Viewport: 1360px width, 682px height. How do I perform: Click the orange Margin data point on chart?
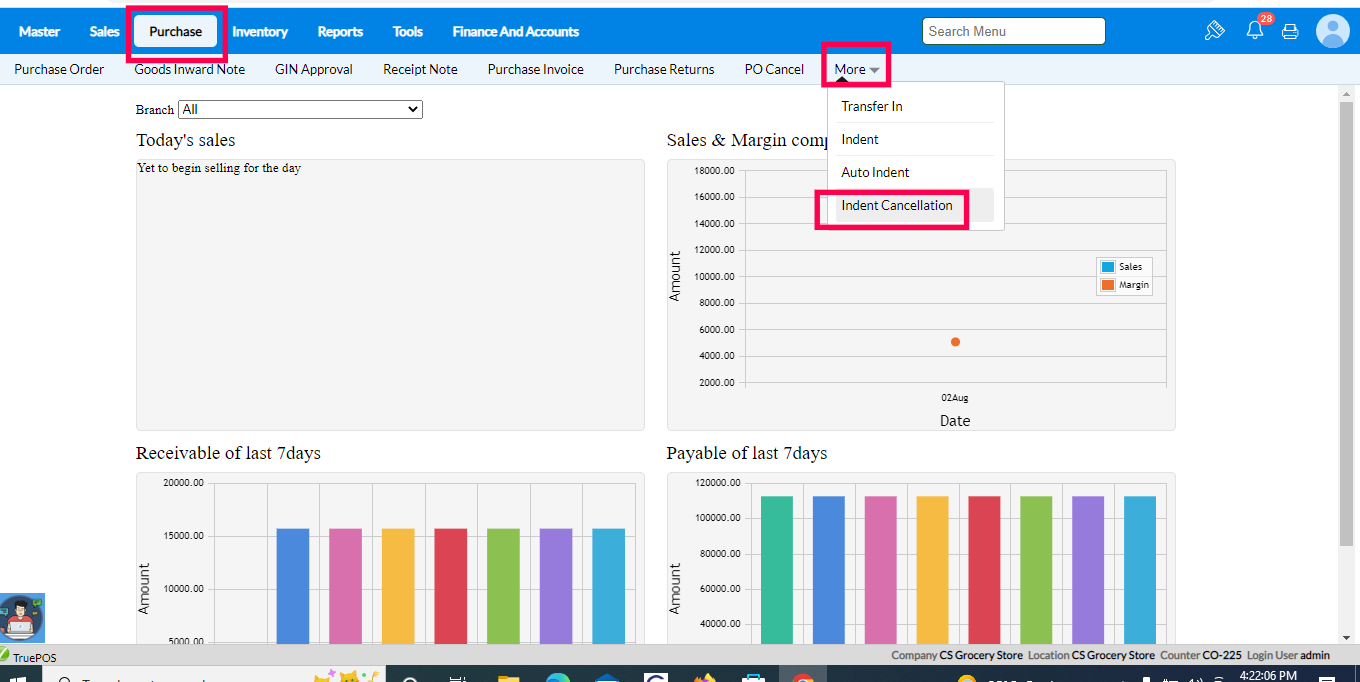point(955,342)
